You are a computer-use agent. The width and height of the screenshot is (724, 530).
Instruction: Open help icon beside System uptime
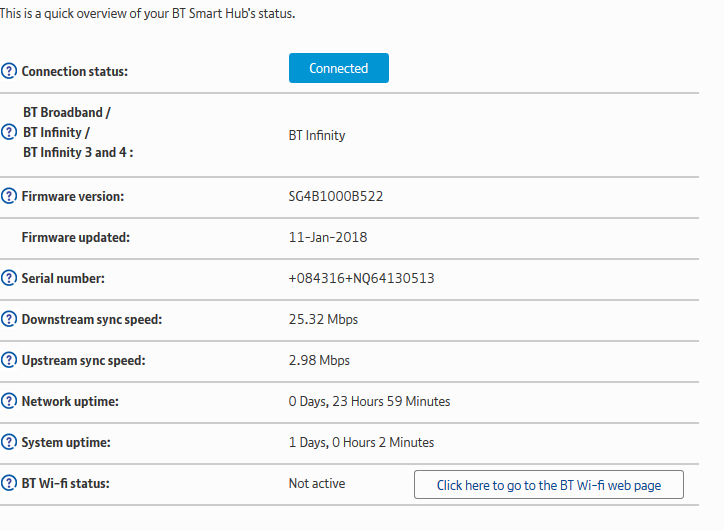click(10, 442)
